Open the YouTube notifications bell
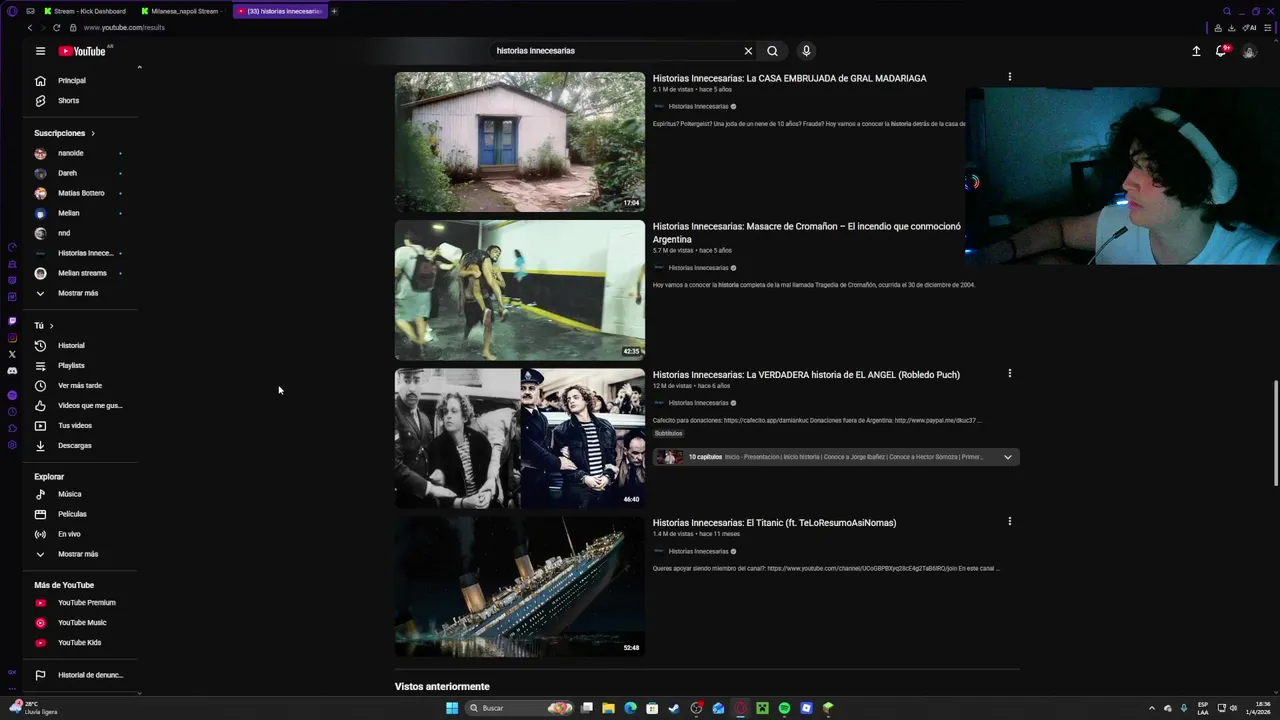 pyautogui.click(x=1221, y=51)
